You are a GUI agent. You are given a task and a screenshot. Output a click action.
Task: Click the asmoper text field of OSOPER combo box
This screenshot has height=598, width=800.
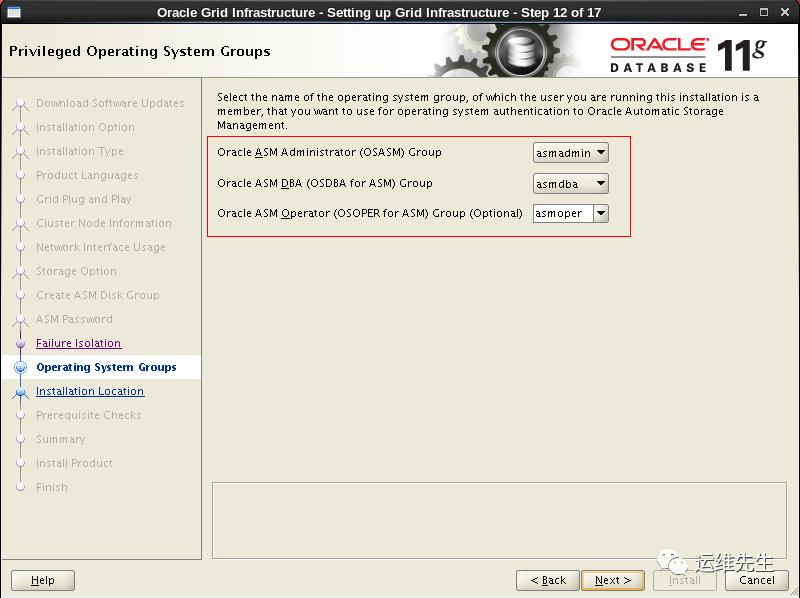(x=563, y=213)
